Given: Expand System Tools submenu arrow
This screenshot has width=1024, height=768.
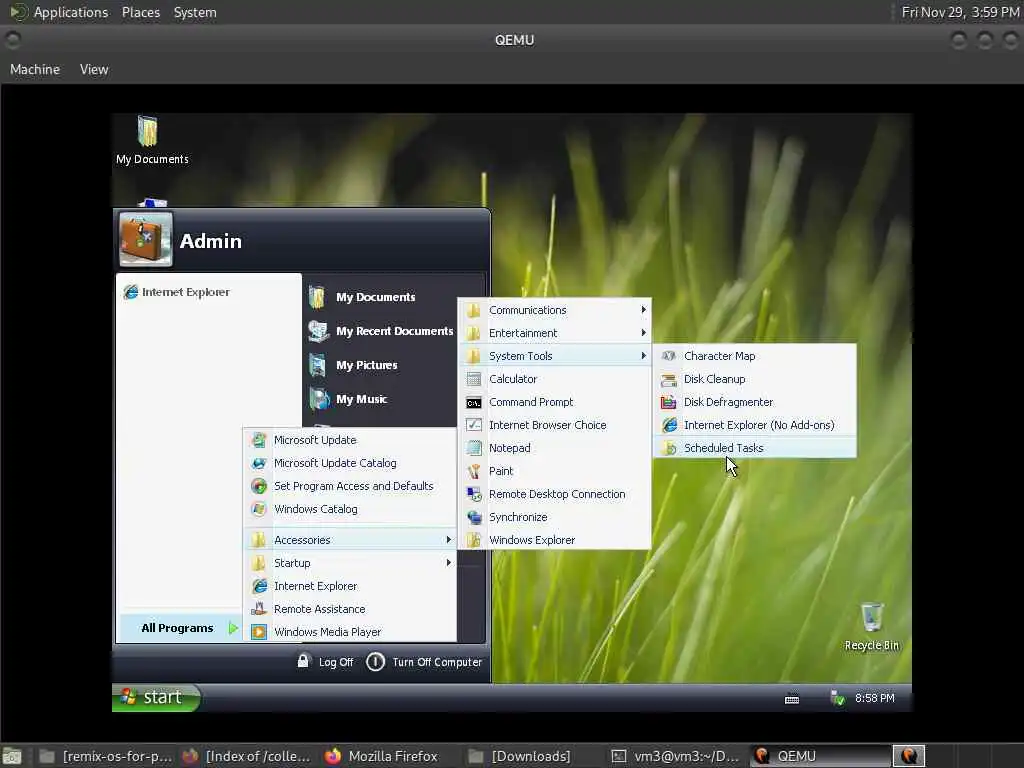Looking at the screenshot, I should click(x=643, y=356).
